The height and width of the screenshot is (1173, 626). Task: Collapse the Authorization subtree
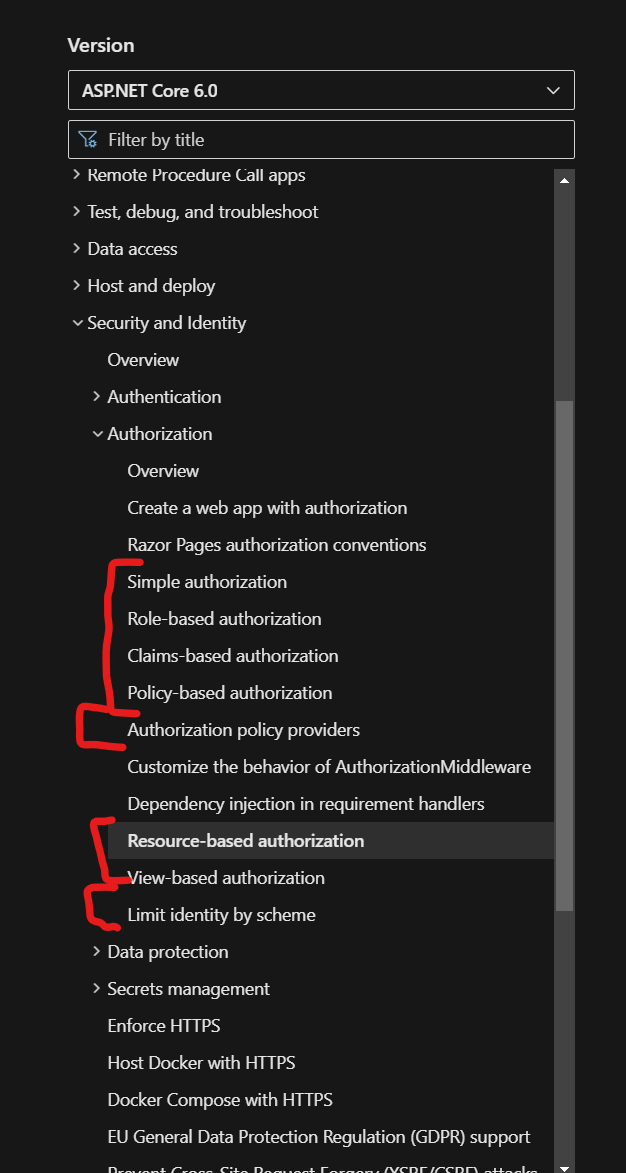point(97,434)
